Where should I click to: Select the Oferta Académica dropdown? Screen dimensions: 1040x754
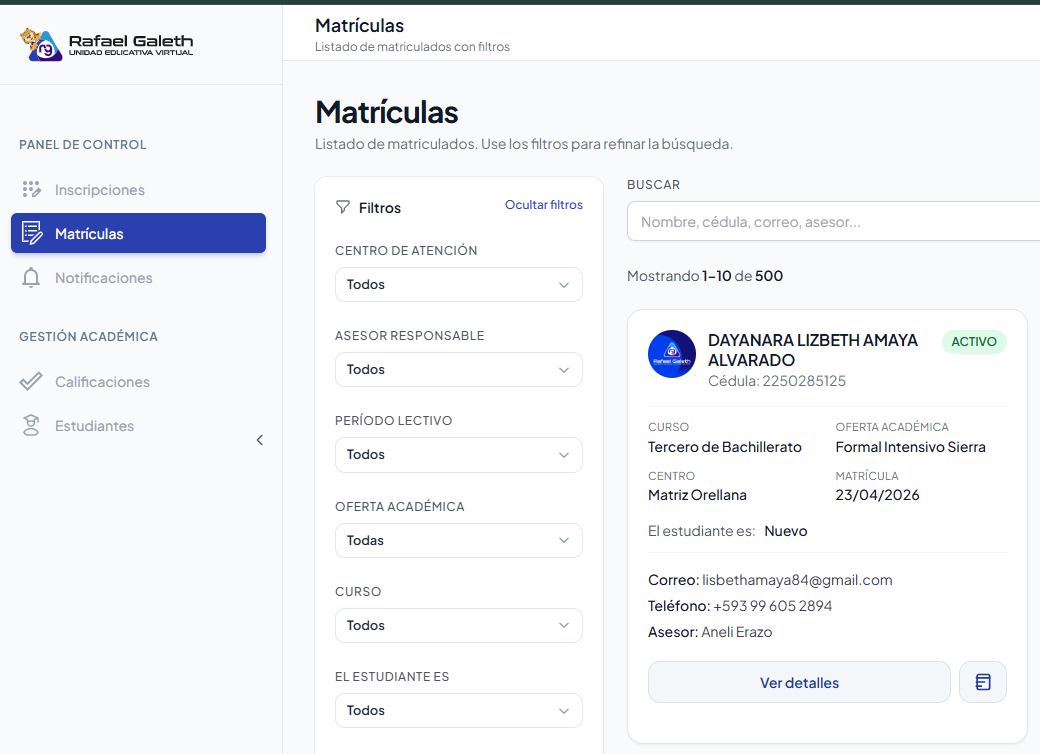458,540
